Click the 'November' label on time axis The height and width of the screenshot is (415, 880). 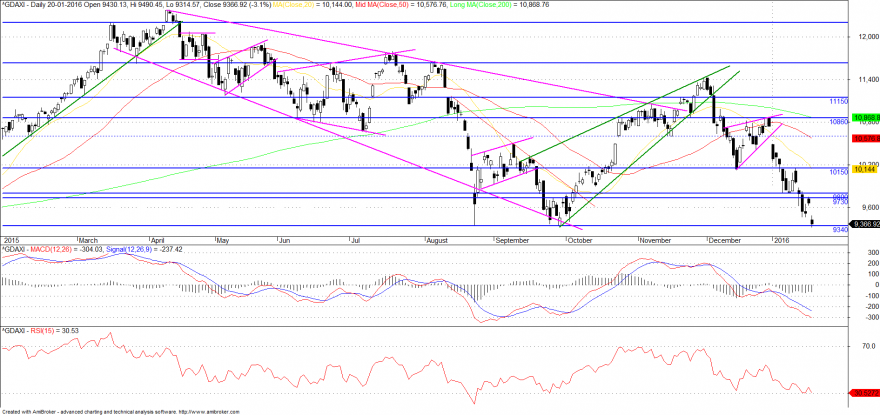tap(656, 240)
